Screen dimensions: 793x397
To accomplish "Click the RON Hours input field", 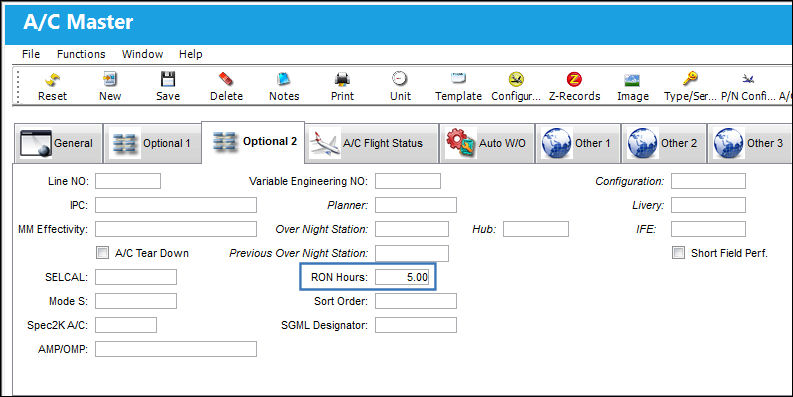I will 402,277.
